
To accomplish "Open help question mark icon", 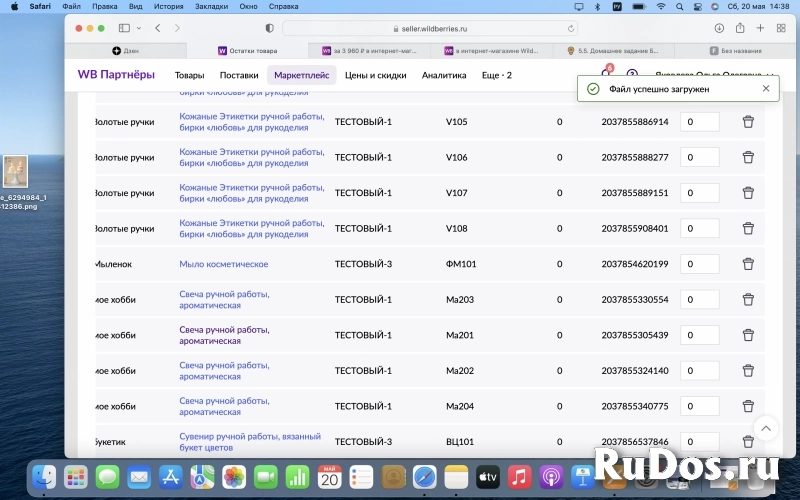I will pyautogui.click(x=632, y=75).
